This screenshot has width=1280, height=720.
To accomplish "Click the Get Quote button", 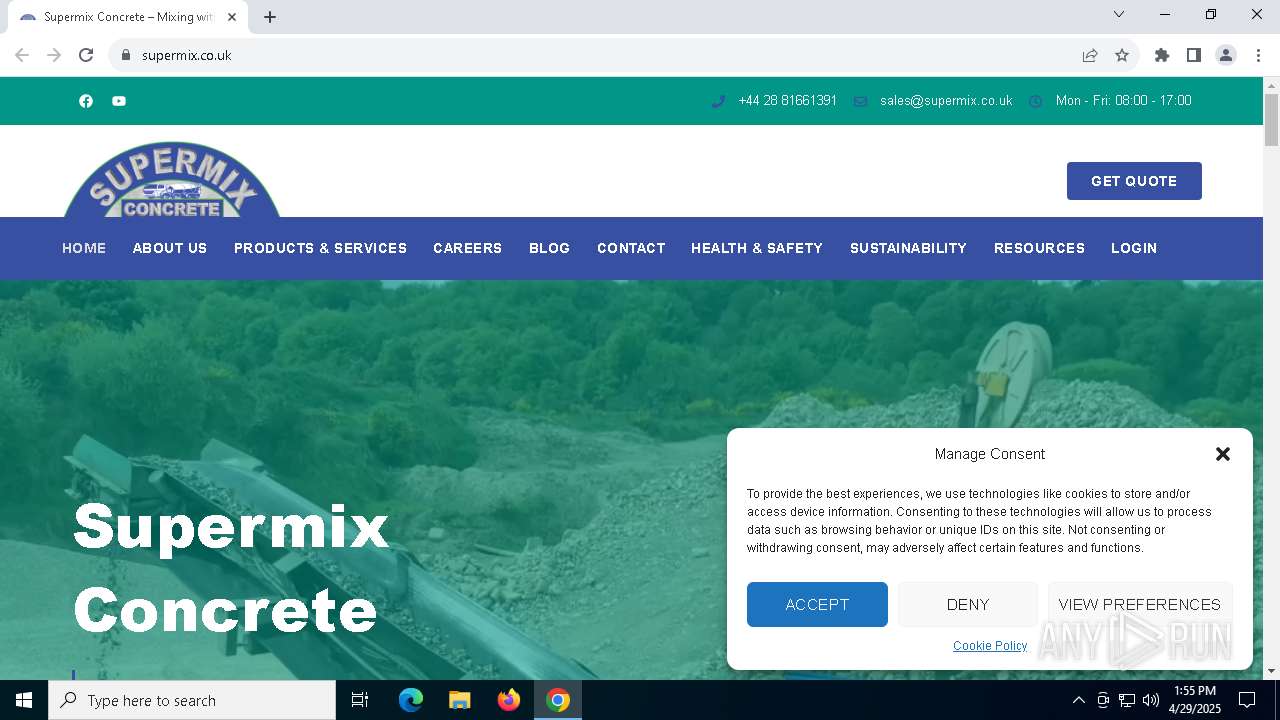I will [1134, 181].
